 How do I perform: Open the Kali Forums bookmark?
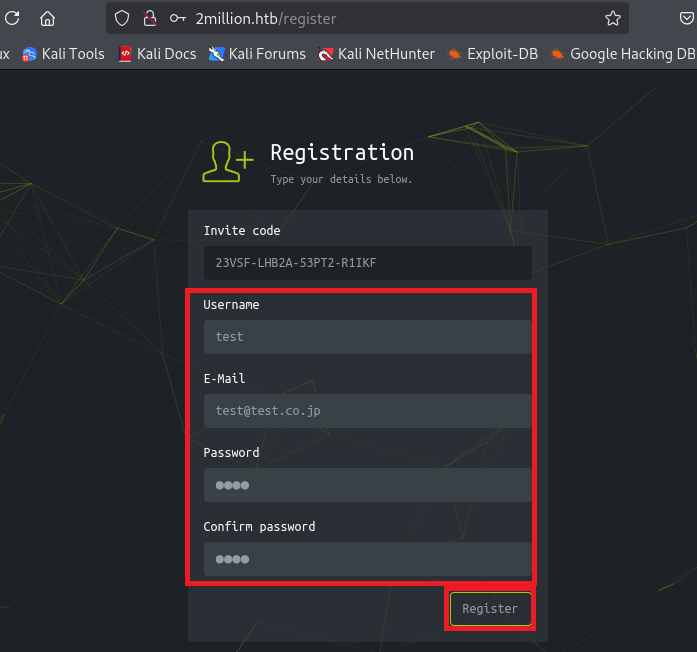pos(257,54)
